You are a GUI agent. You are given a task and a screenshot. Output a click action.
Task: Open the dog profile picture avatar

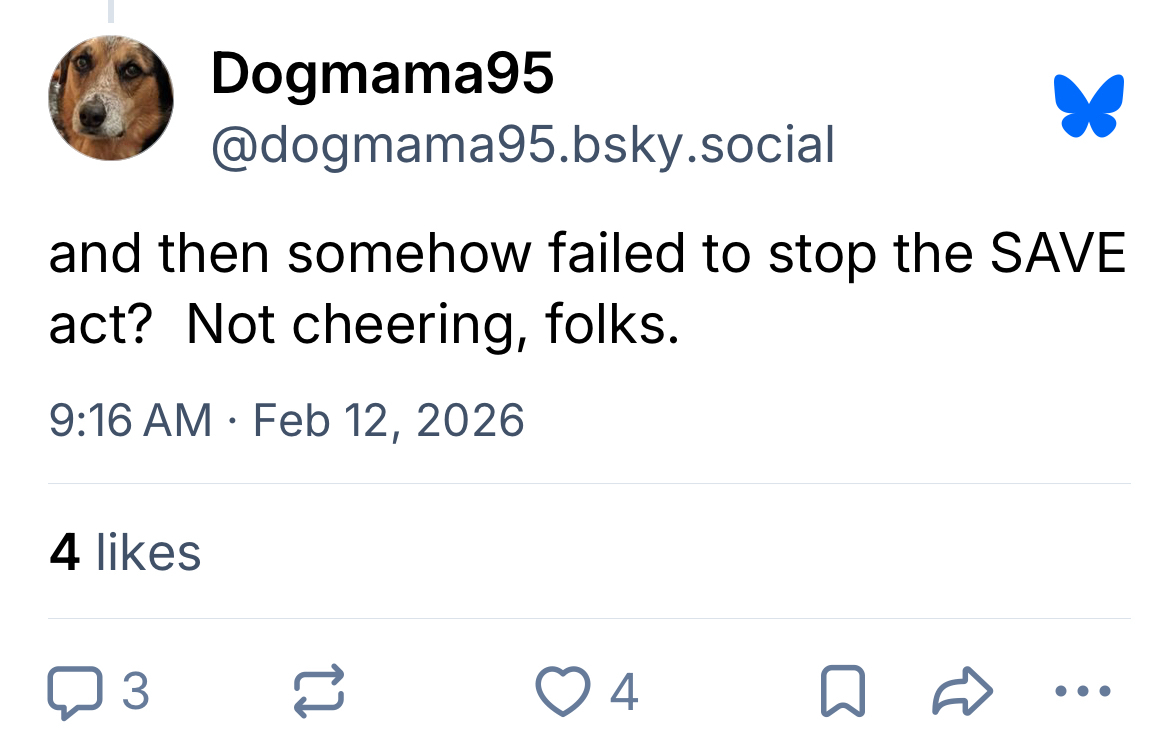point(110,98)
